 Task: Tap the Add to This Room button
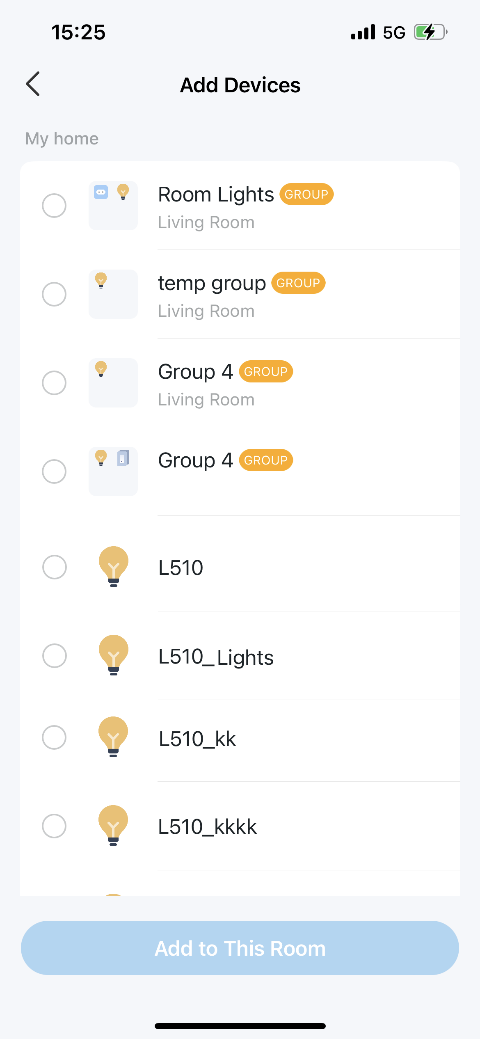tap(240, 948)
